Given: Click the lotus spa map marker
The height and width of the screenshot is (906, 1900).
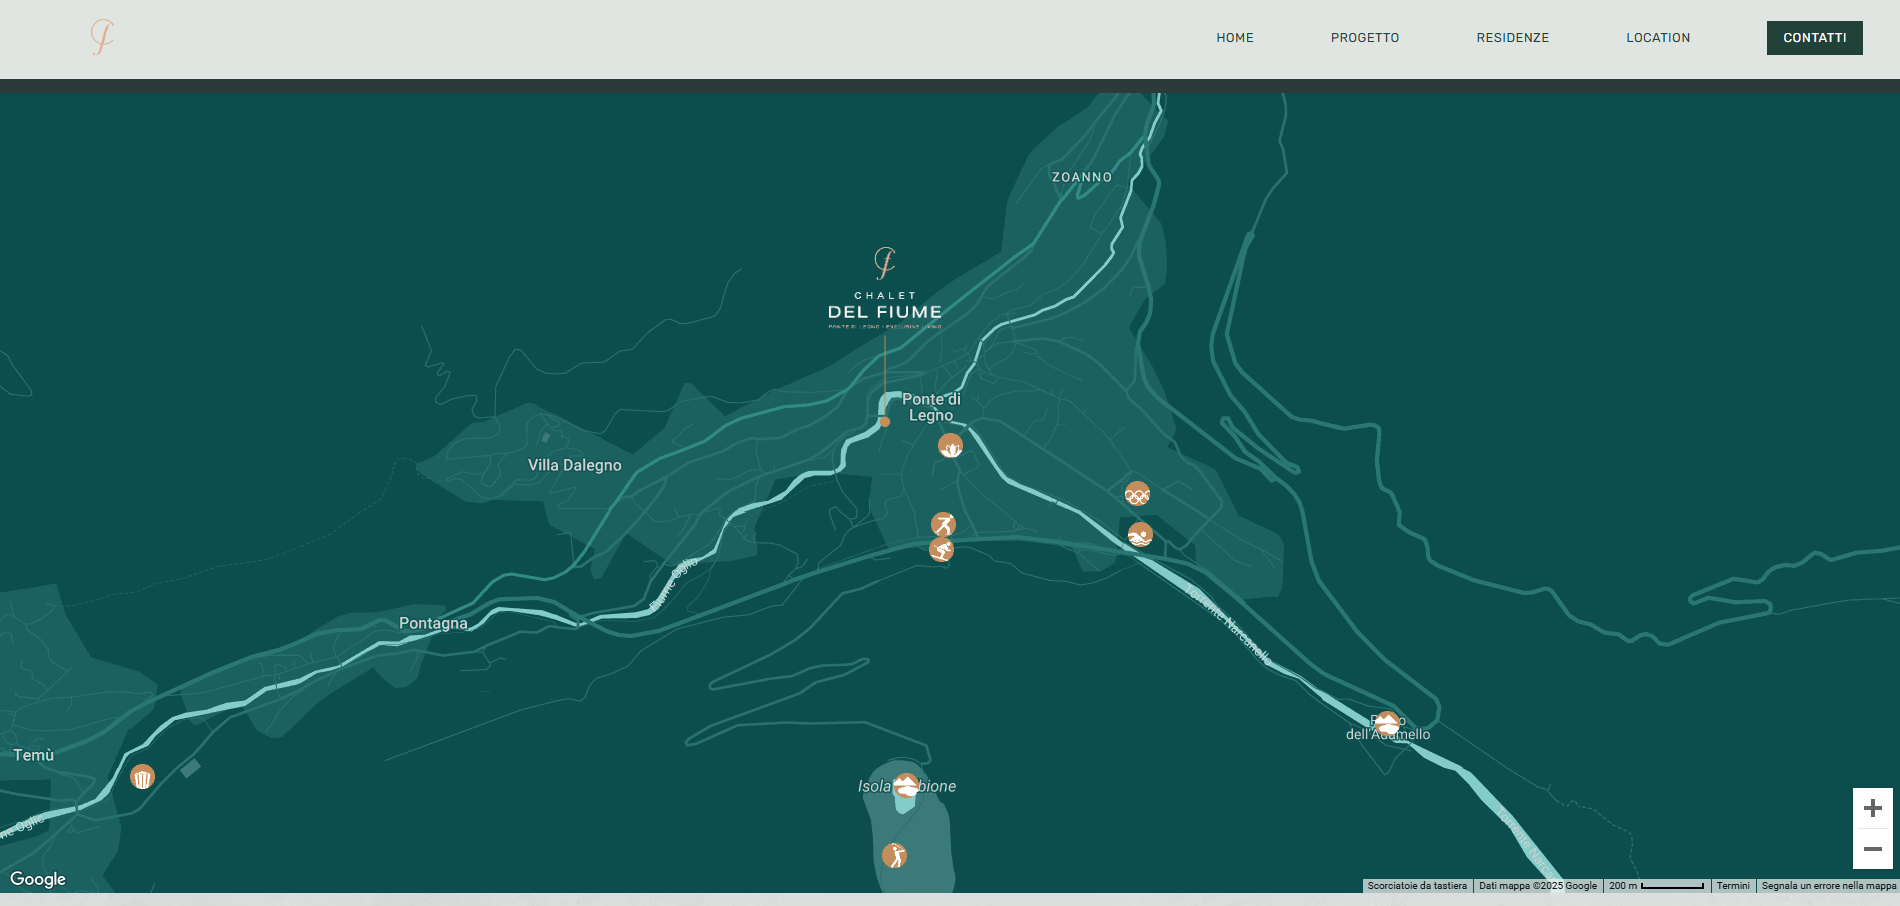Looking at the screenshot, I should tap(950, 446).
